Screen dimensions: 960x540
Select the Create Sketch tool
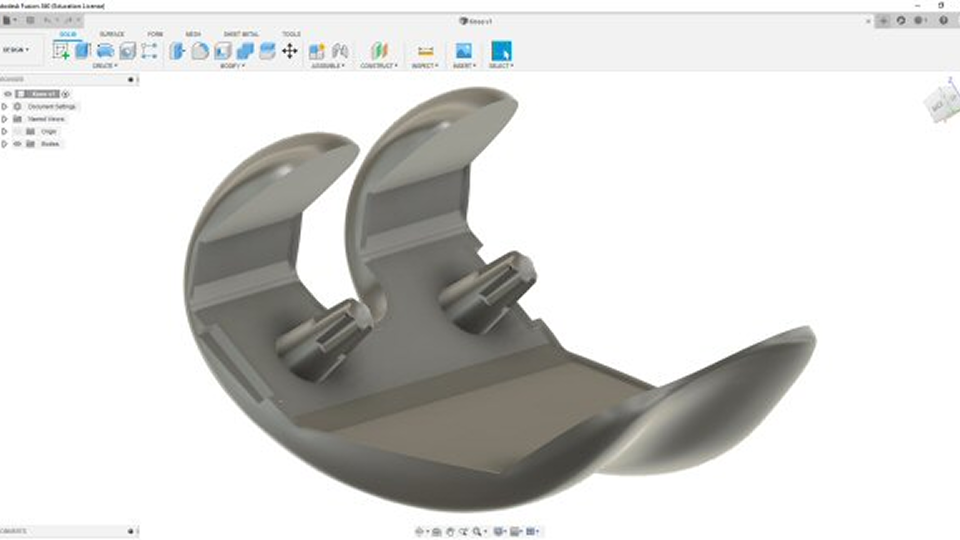click(x=61, y=51)
